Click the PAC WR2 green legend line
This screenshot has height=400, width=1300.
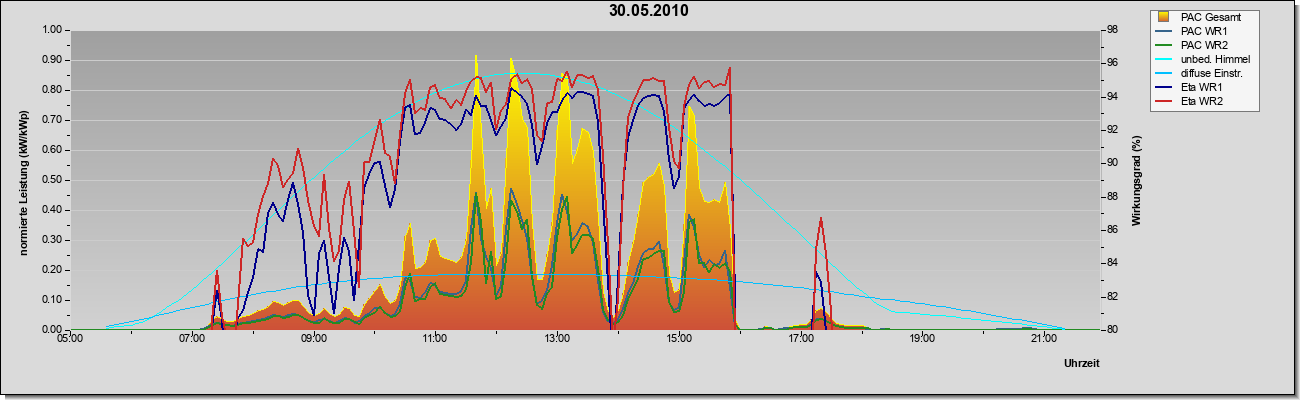[1164, 45]
